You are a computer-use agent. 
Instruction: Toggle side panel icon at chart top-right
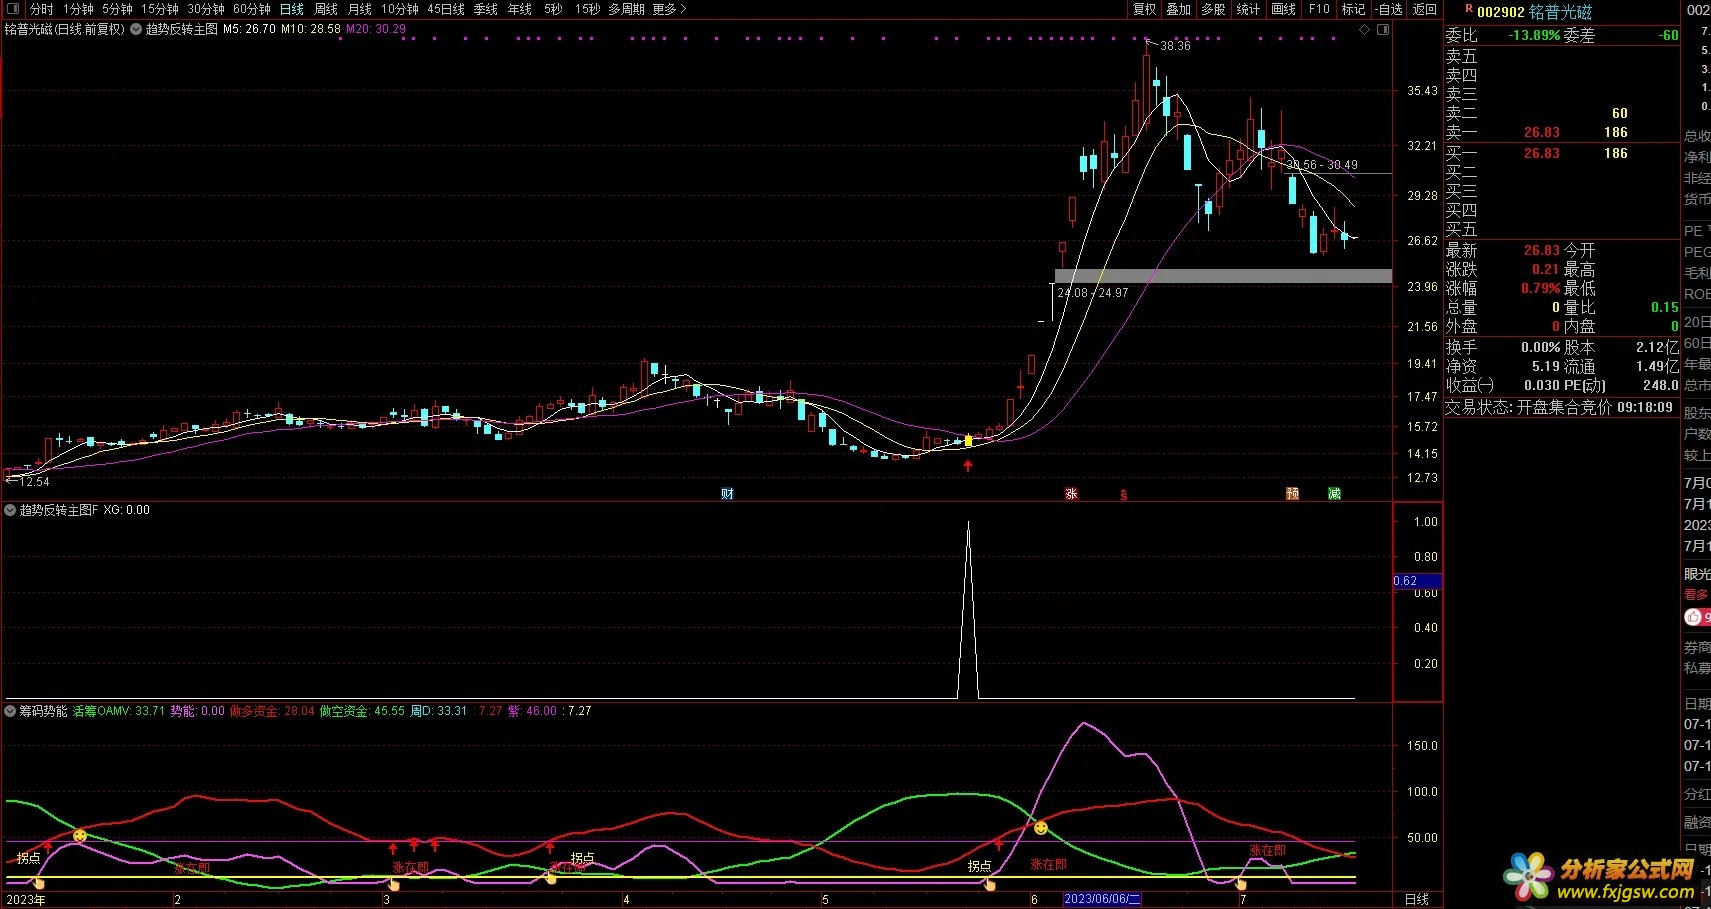[1383, 29]
